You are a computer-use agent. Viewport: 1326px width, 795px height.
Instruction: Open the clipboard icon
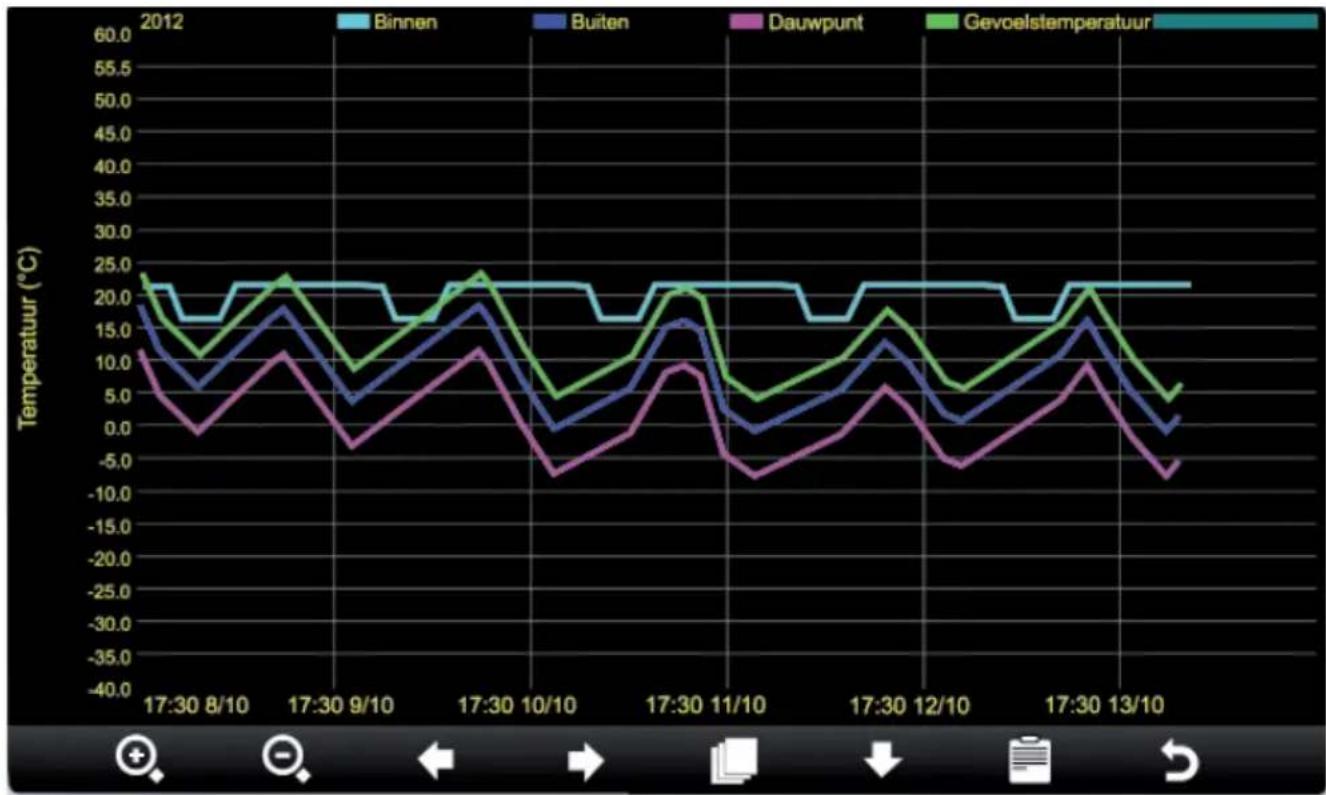point(1031,761)
